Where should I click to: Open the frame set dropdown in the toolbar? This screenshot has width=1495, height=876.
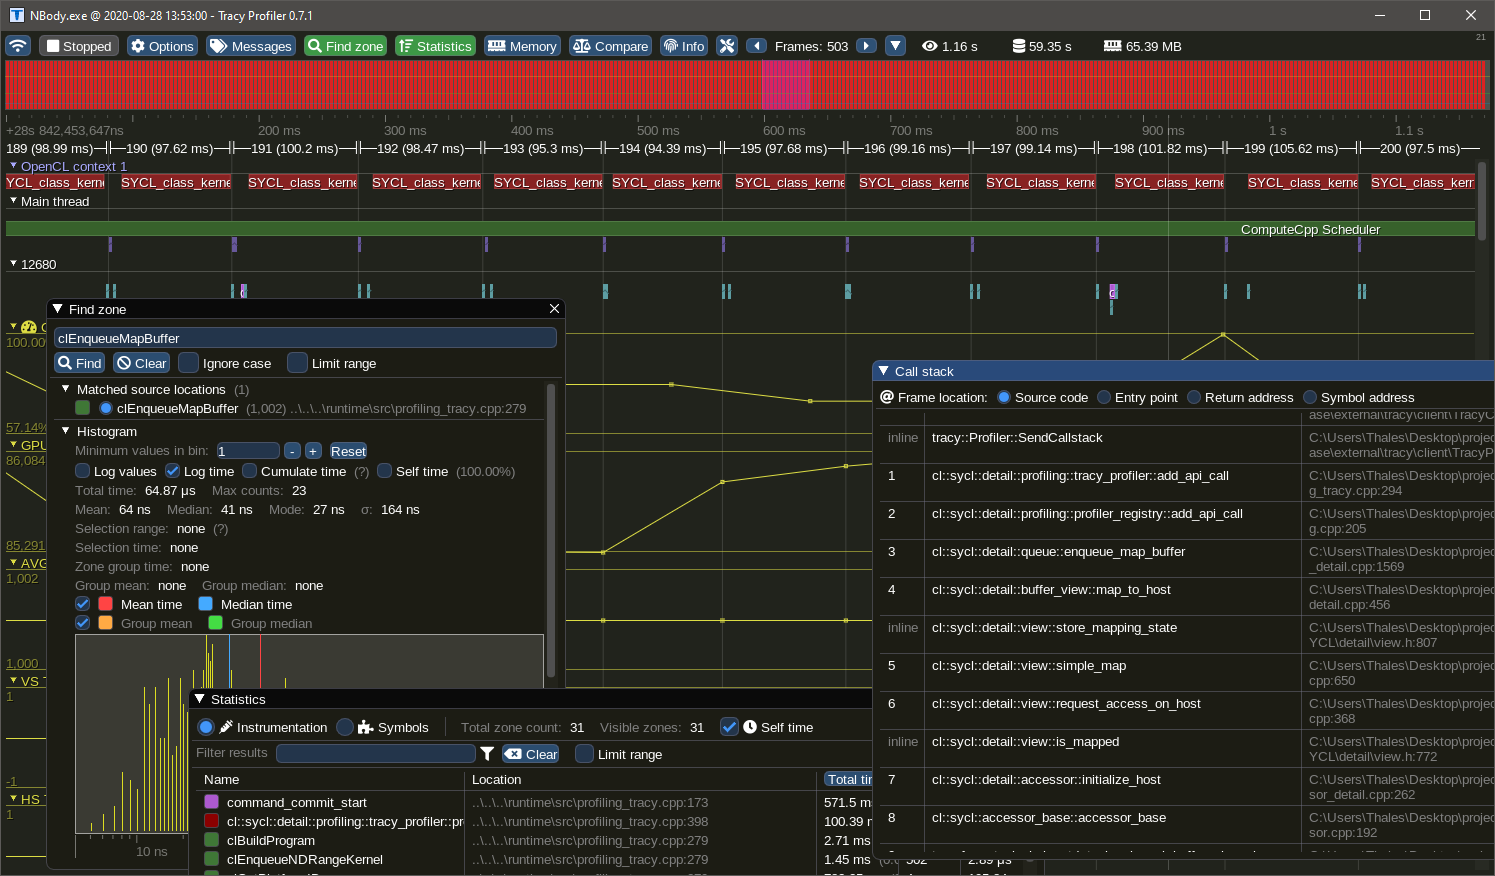pos(895,45)
